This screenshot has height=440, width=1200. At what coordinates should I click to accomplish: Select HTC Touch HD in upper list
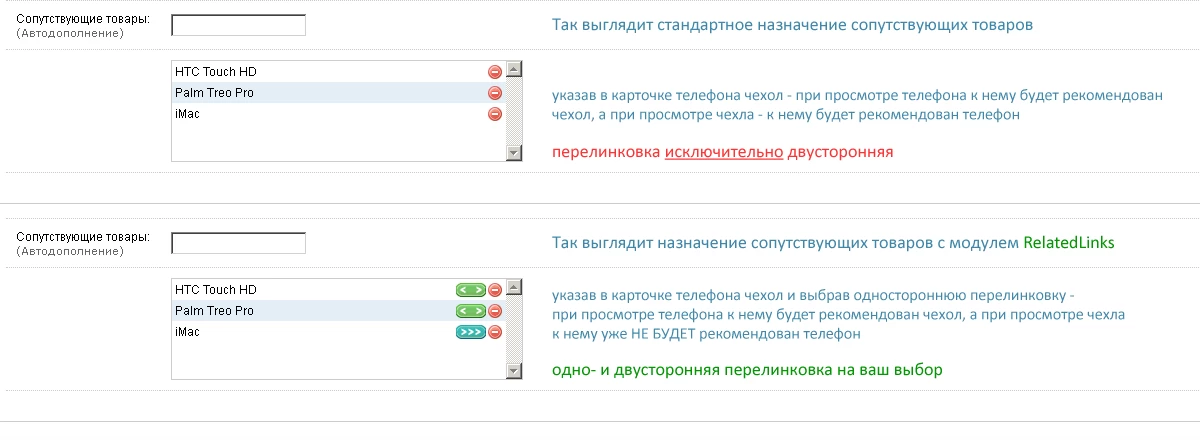339,72
